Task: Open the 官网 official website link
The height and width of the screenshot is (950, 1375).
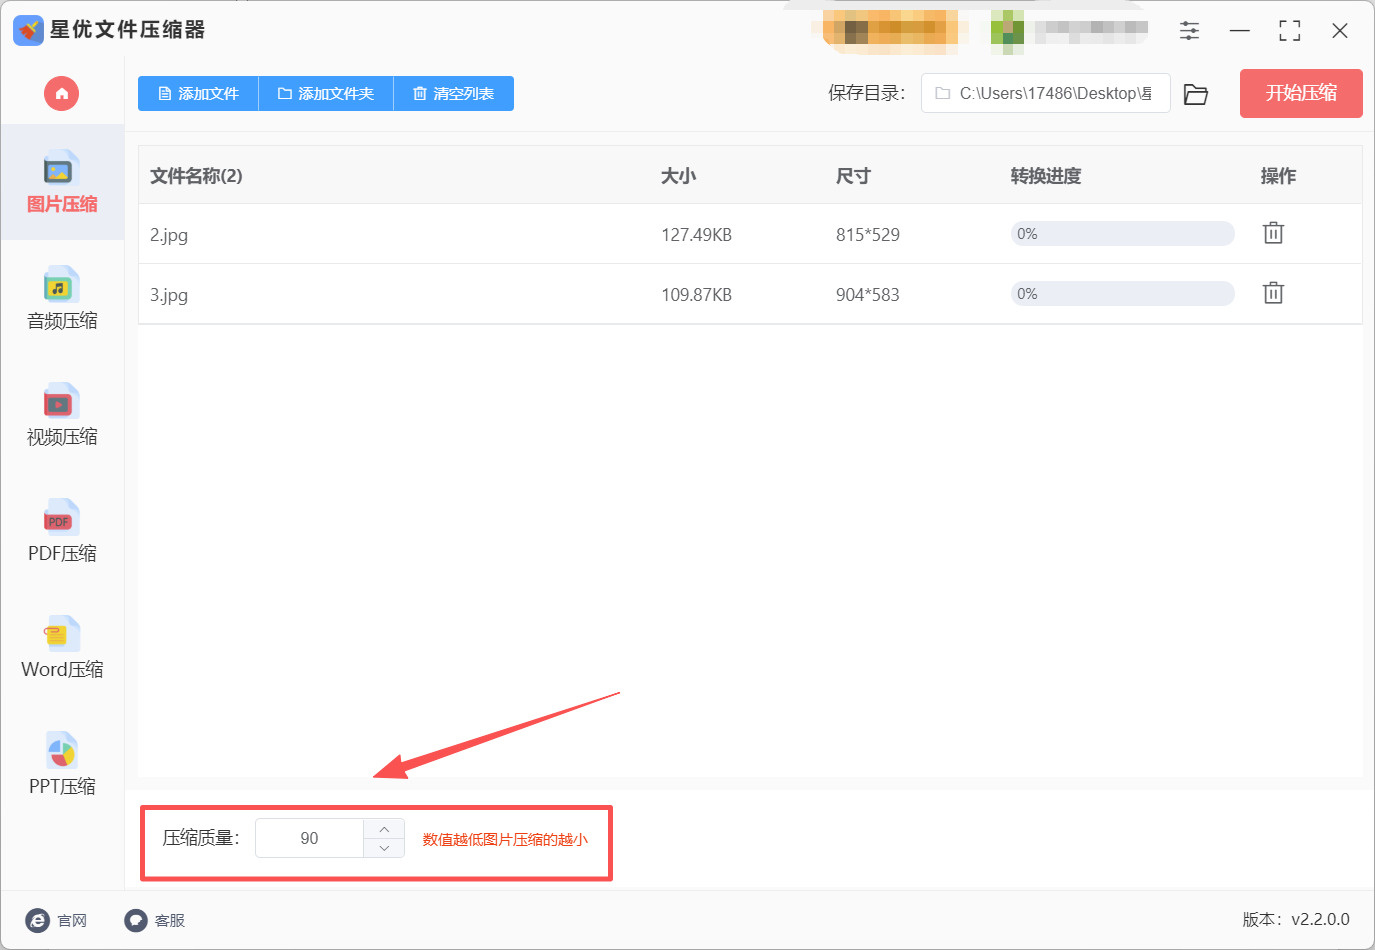Action: pyautogui.click(x=57, y=920)
